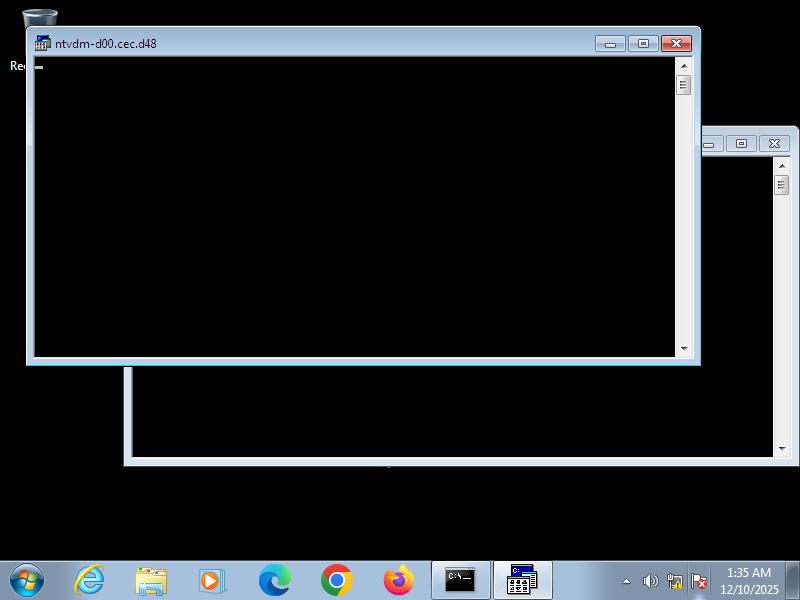Click the background window's scroll down arrow

[782, 450]
